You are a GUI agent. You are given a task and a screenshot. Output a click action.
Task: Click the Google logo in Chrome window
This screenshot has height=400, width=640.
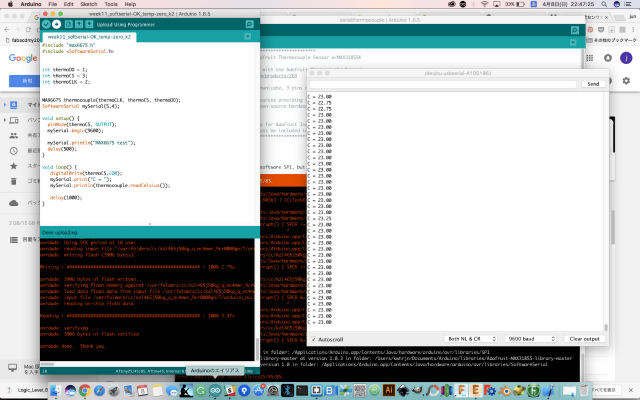[23, 58]
